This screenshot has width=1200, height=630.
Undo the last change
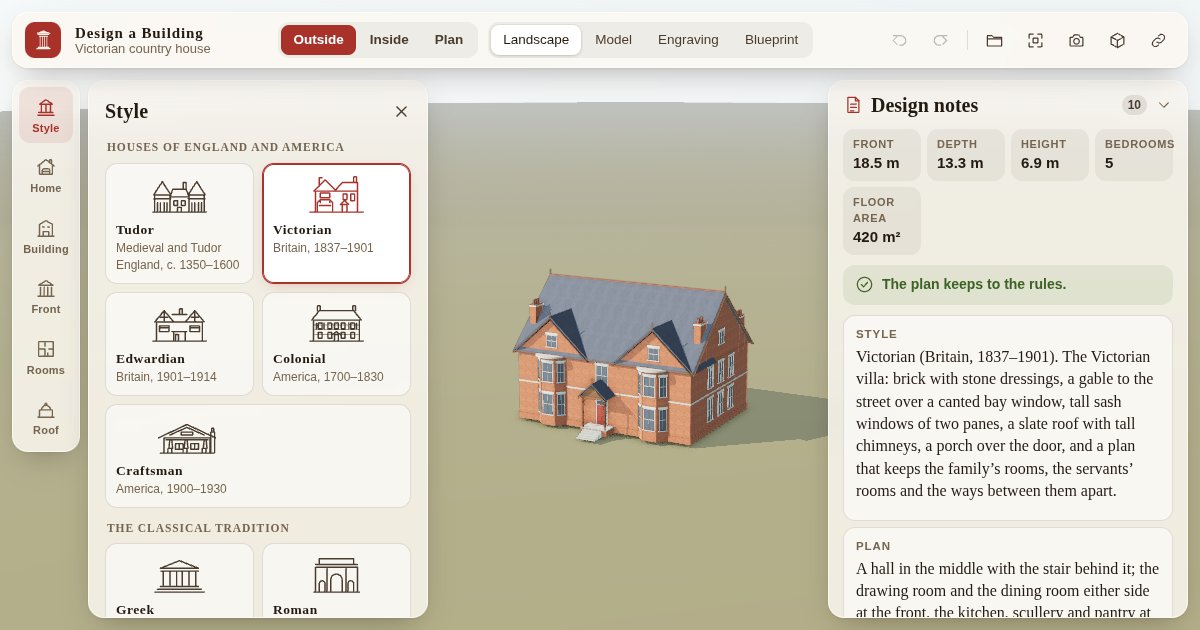(900, 40)
